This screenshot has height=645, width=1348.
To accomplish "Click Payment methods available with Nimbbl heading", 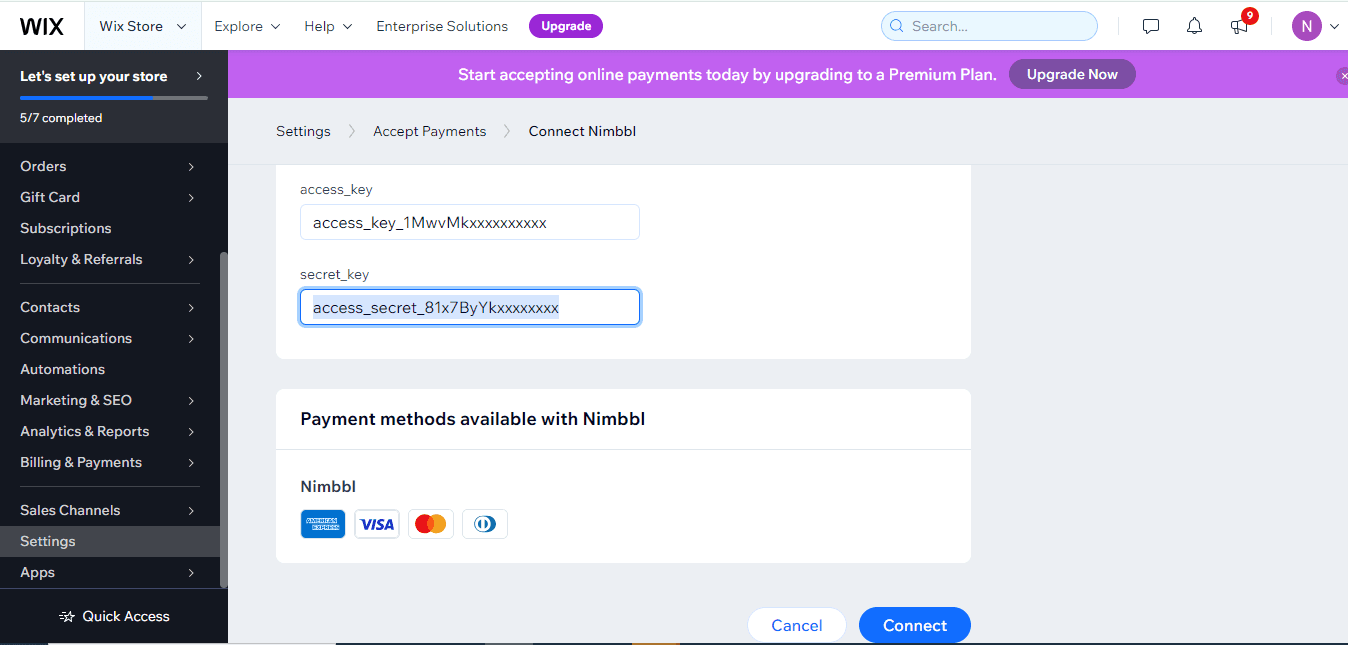I will (x=473, y=419).
